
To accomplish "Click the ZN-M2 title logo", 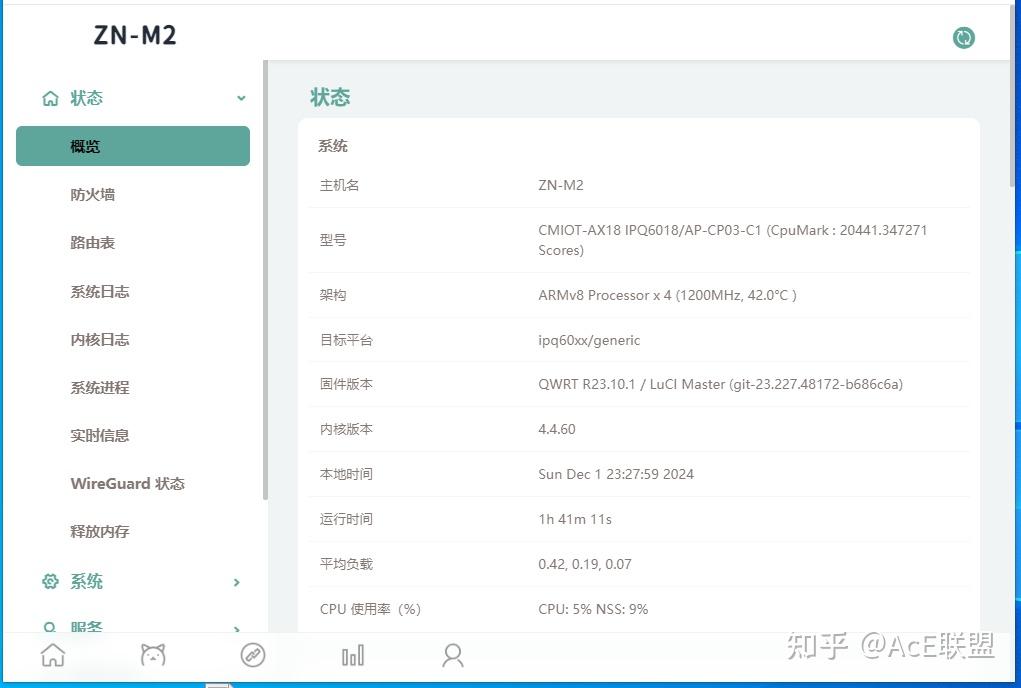I will (x=135, y=35).
